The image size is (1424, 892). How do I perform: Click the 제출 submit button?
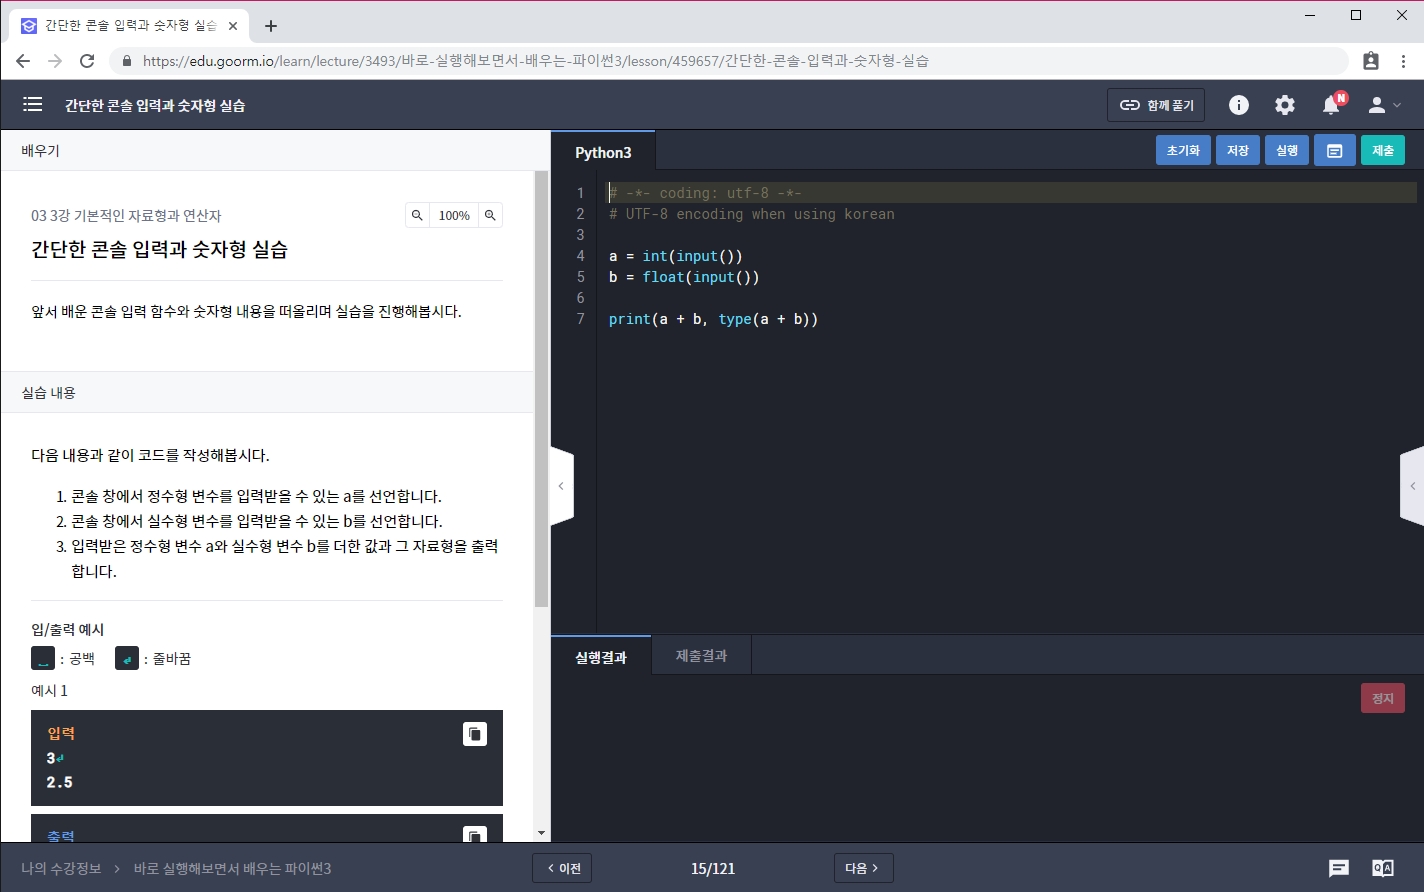[x=1382, y=150]
